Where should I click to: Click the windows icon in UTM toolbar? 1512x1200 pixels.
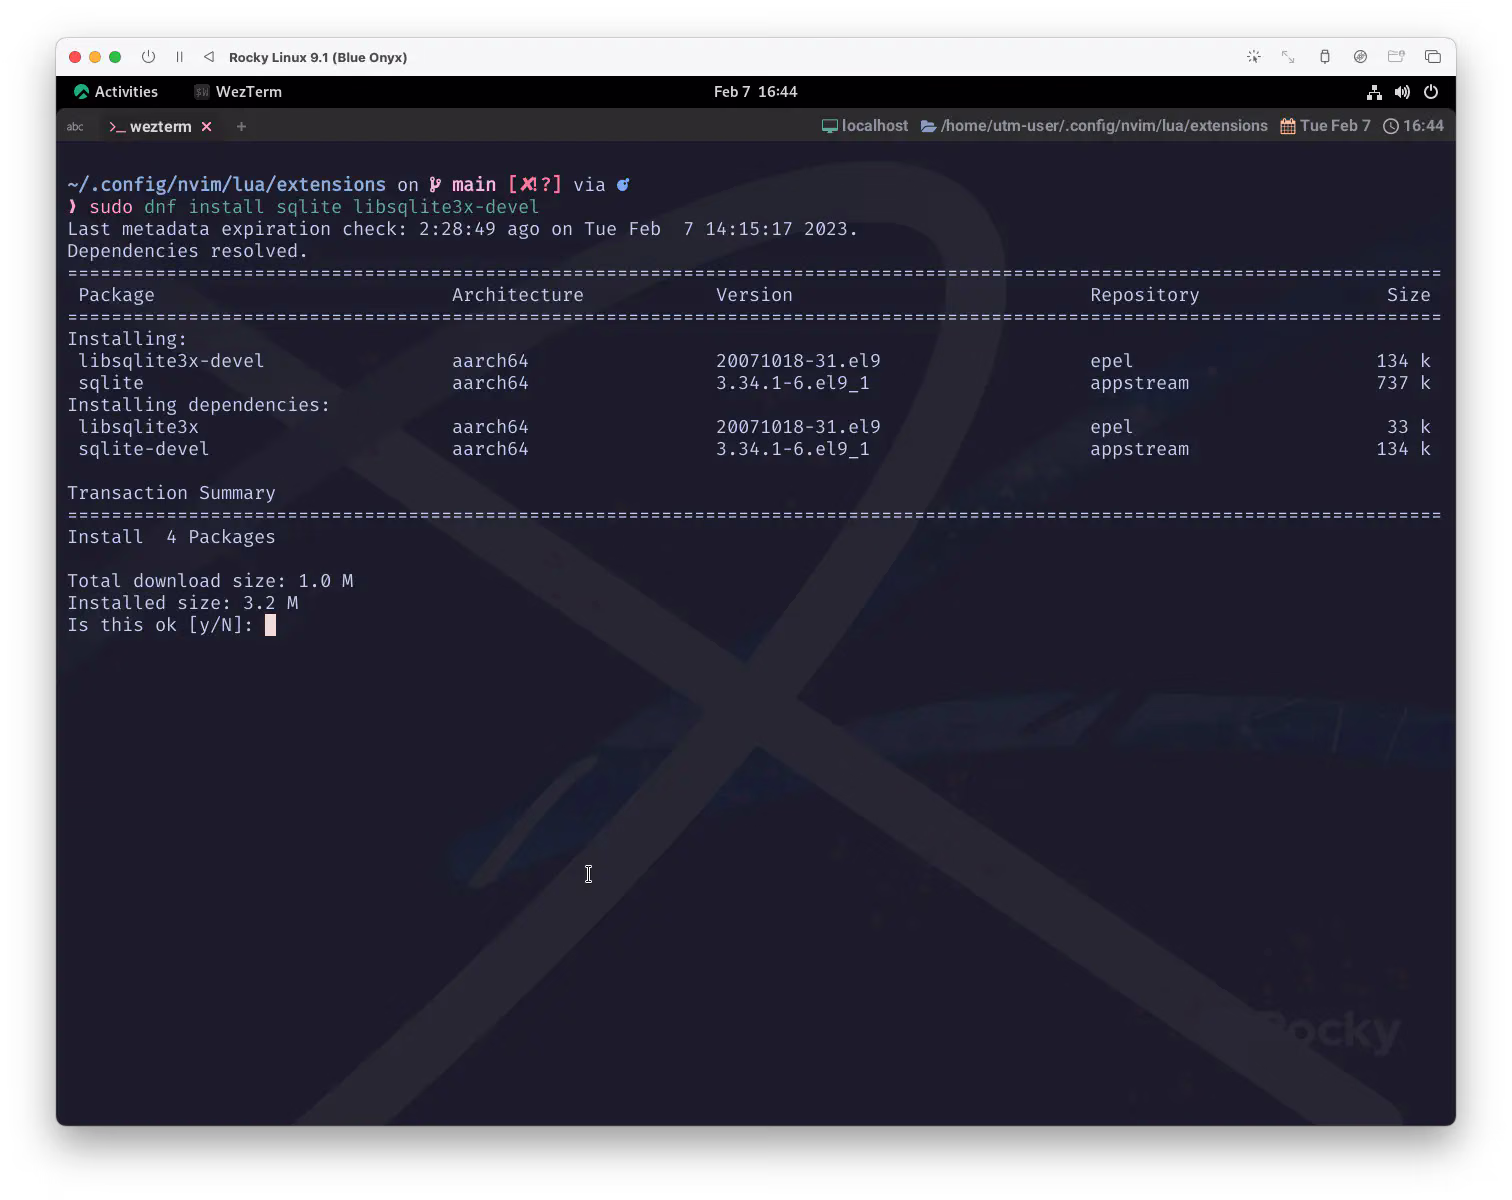pos(1432,57)
